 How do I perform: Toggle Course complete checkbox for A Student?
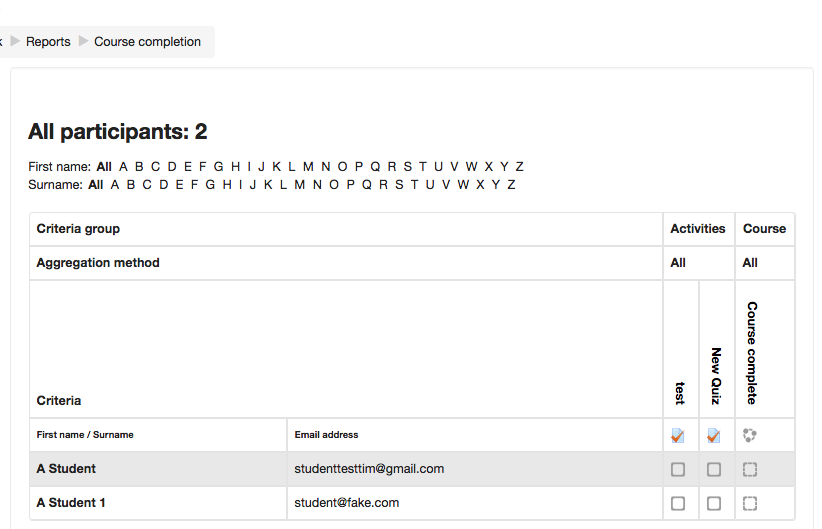[750, 469]
